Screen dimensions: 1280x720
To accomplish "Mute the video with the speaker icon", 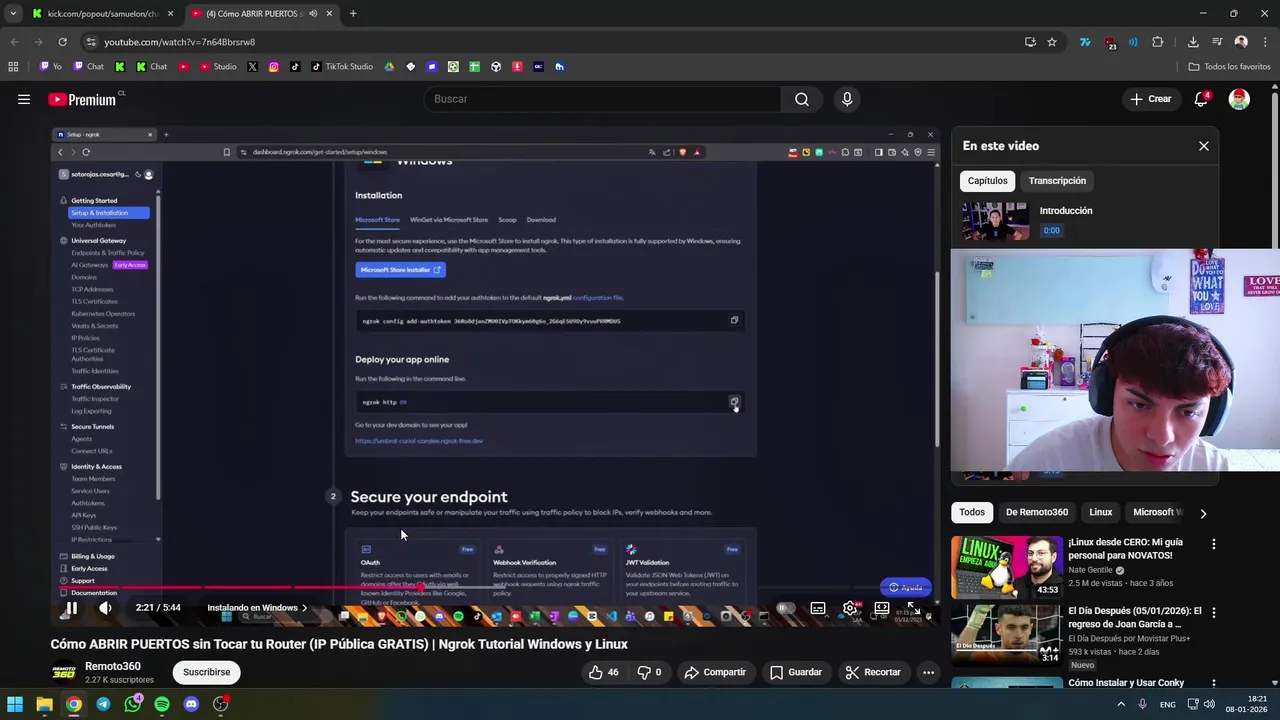I will [105, 608].
